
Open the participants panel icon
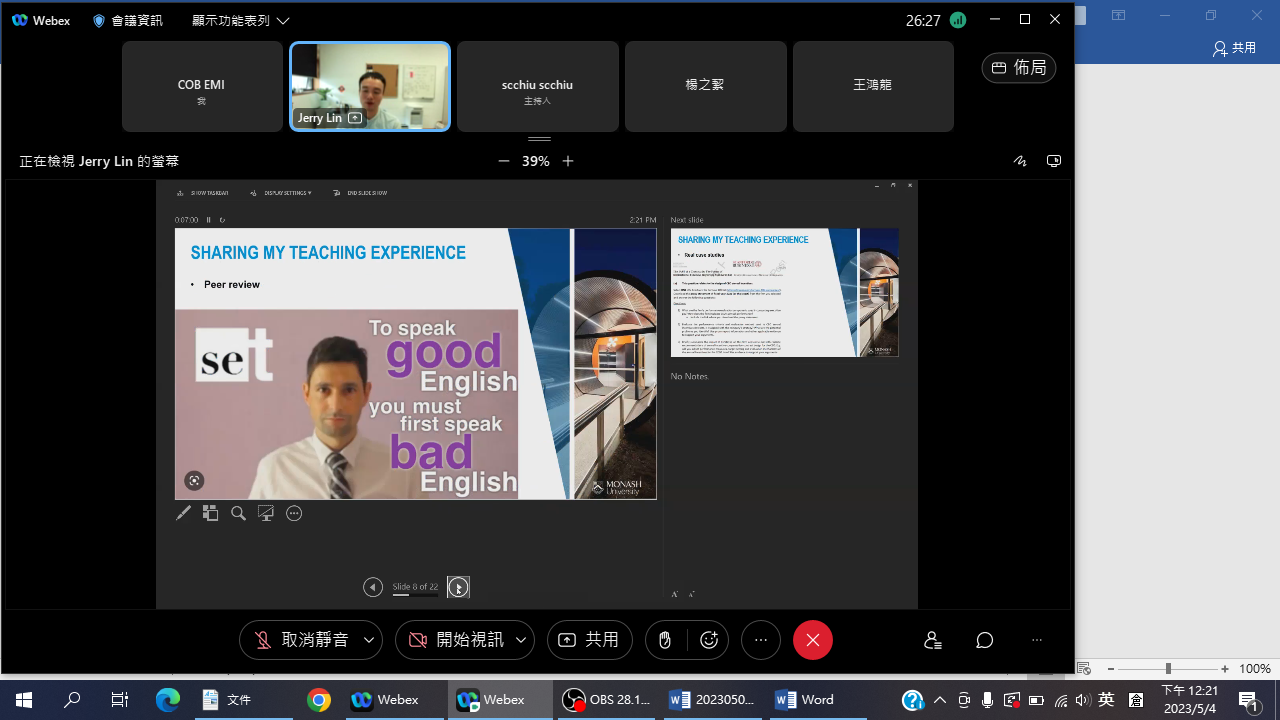click(x=932, y=640)
